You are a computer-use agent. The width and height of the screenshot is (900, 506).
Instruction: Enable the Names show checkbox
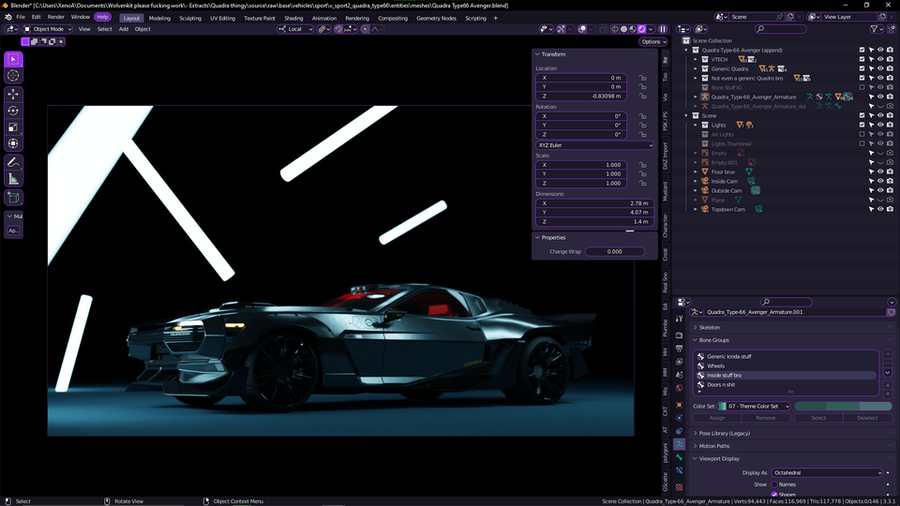(774, 485)
